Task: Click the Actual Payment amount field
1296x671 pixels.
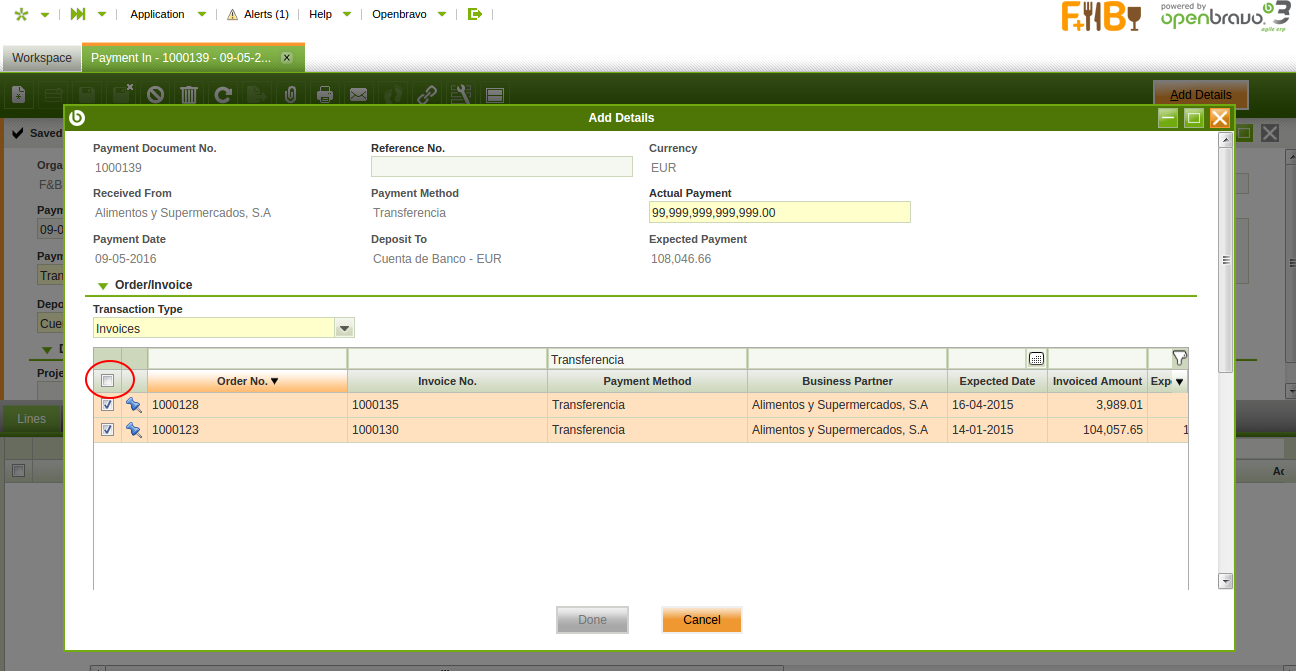Action: (779, 212)
